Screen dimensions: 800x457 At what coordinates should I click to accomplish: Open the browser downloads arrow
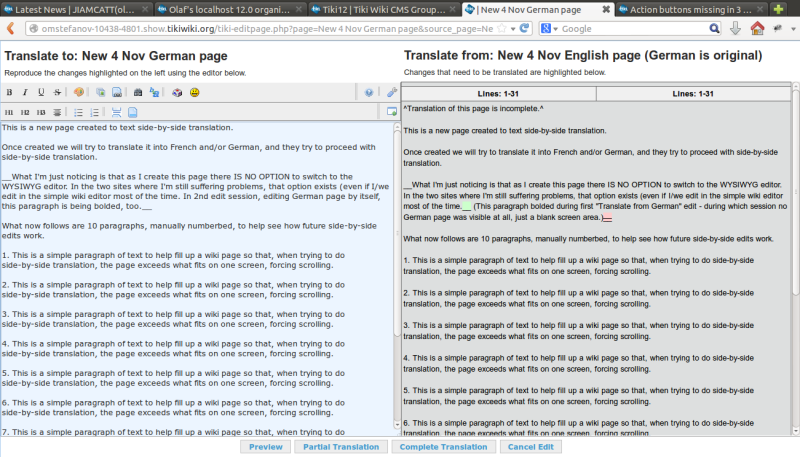click(x=735, y=29)
